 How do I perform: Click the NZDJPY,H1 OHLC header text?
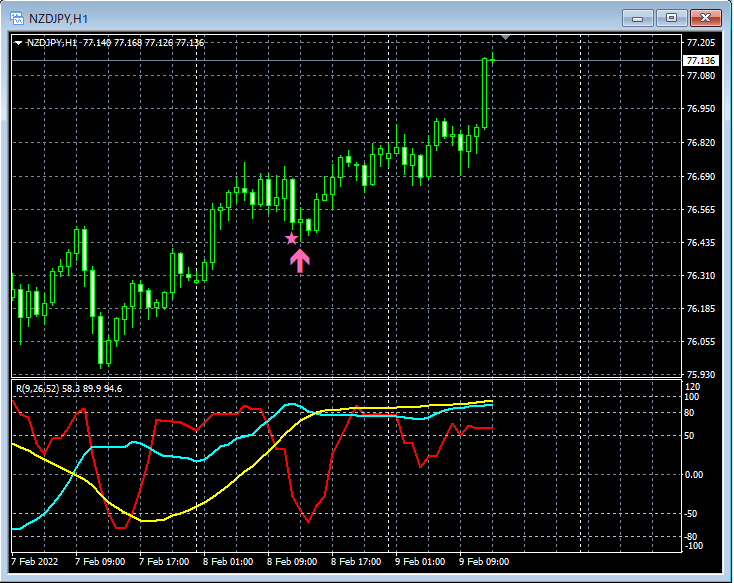tap(115, 43)
